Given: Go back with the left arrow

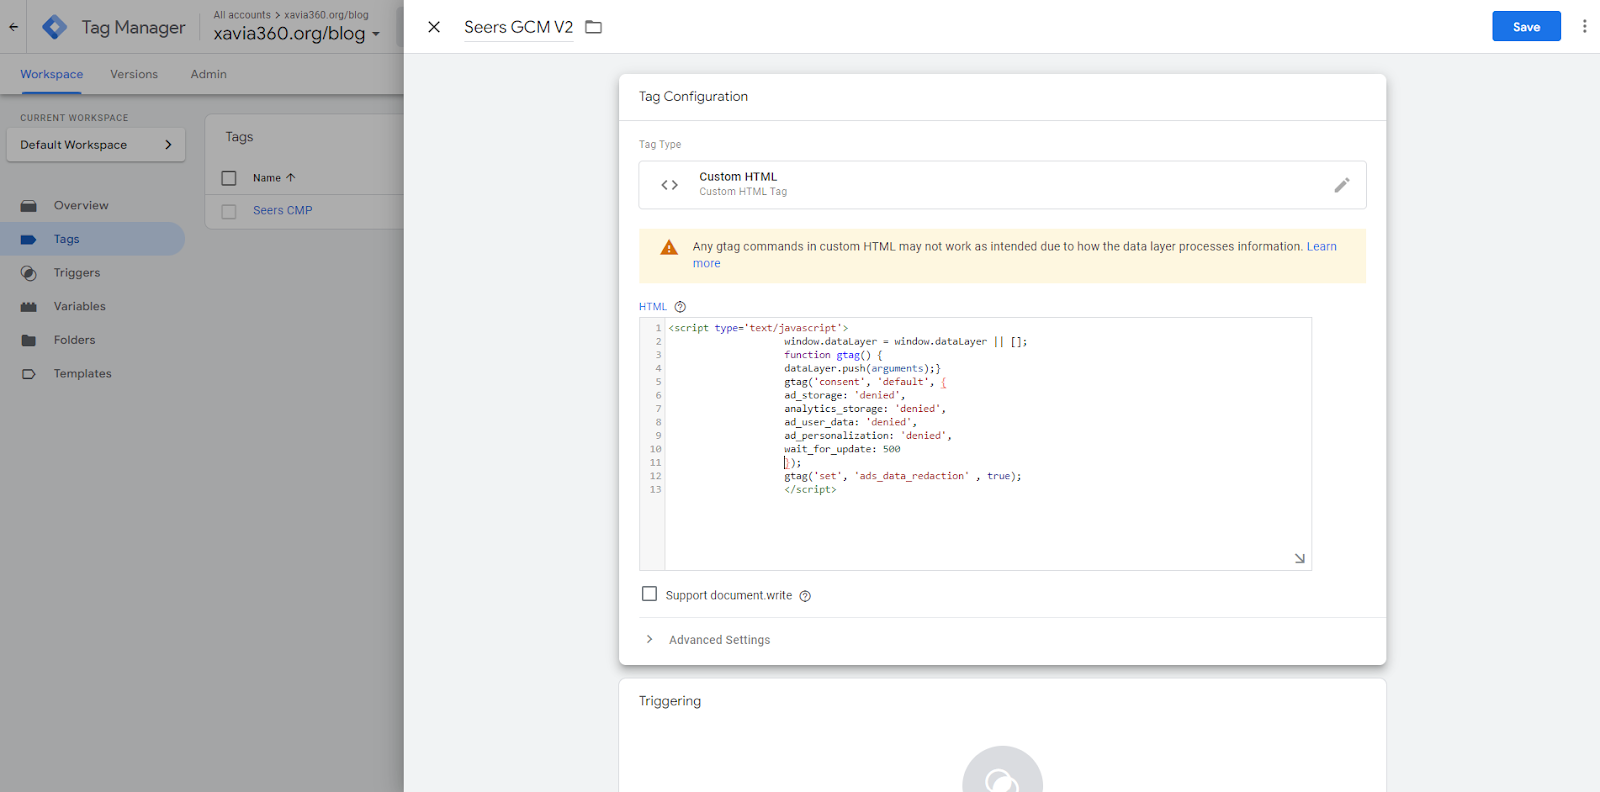Looking at the screenshot, I should 13,27.
